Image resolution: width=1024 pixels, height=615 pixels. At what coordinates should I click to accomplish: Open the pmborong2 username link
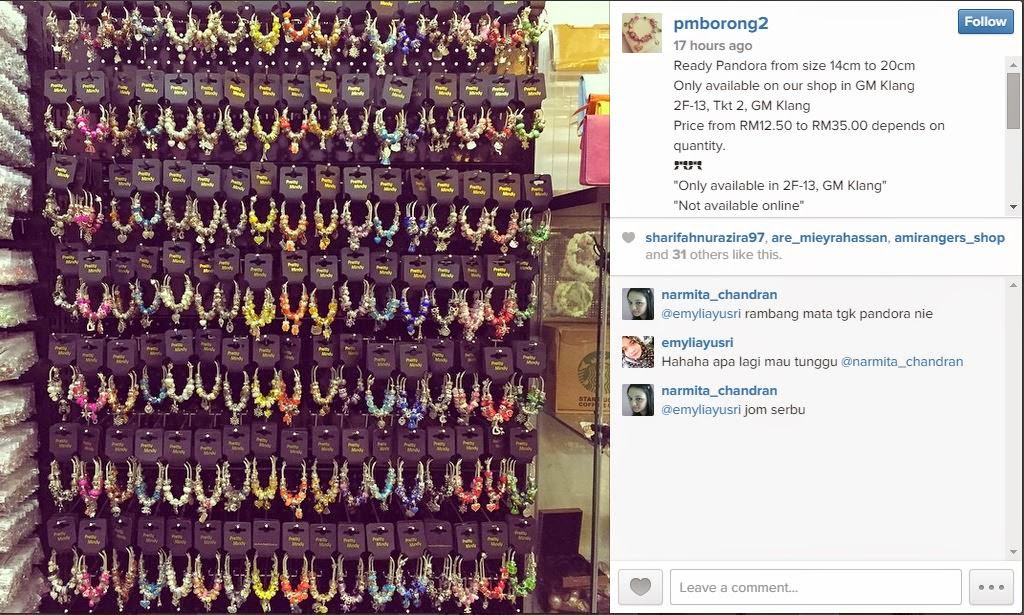tap(720, 24)
